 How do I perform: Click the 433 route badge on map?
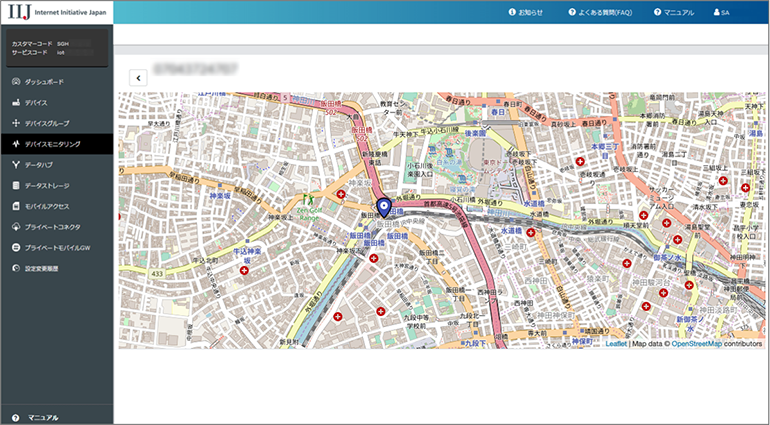coord(157,273)
